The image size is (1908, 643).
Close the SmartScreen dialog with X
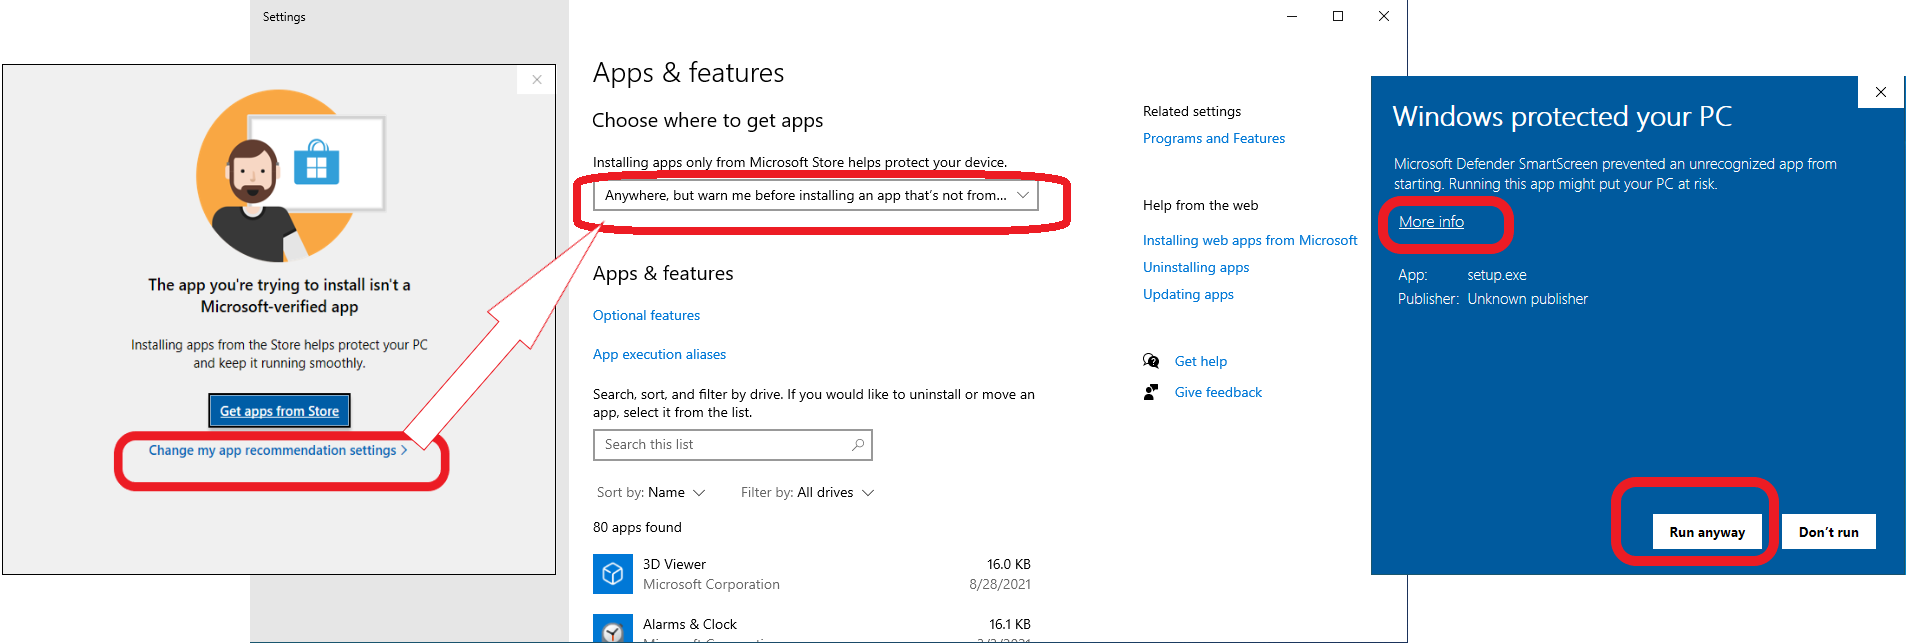click(x=1881, y=92)
